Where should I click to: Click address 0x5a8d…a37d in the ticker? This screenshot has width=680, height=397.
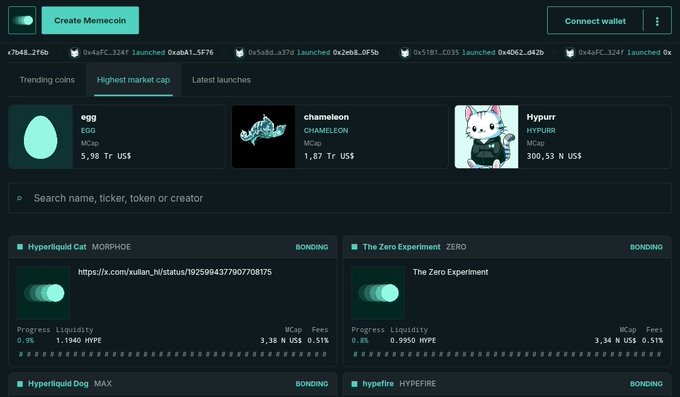(271, 52)
